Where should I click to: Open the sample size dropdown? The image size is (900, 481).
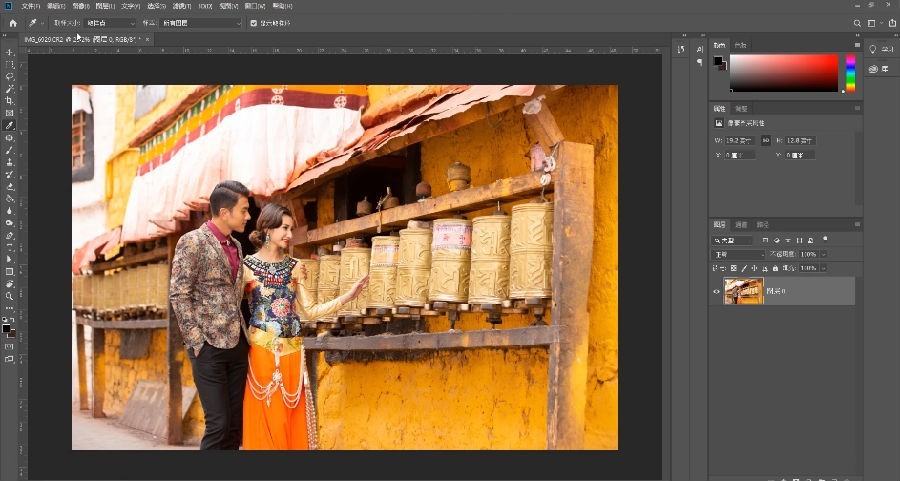(x=110, y=22)
